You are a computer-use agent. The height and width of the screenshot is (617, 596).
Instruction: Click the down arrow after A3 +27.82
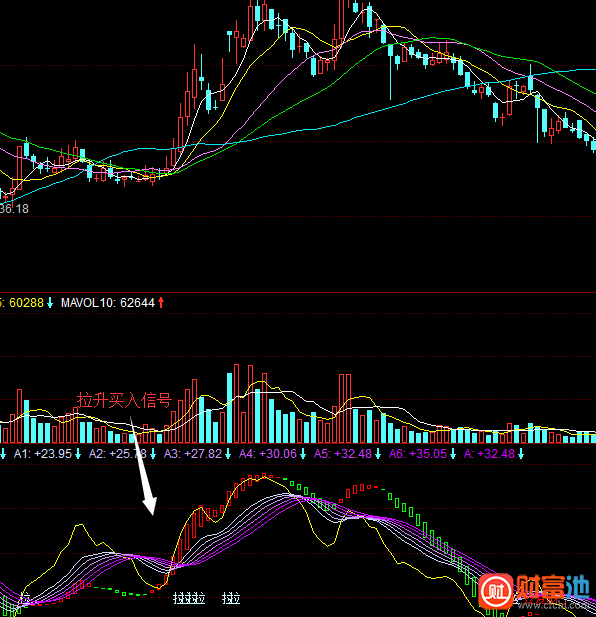[x=228, y=454]
